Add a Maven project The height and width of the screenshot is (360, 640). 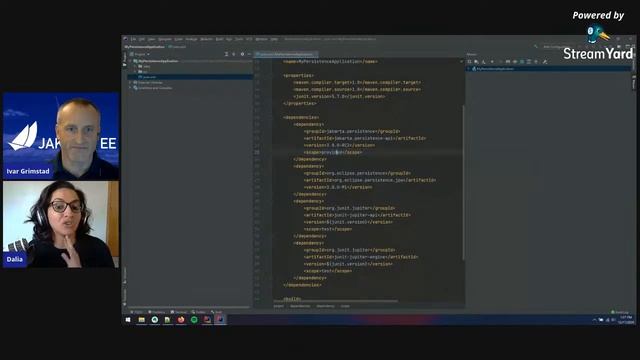[492, 62]
